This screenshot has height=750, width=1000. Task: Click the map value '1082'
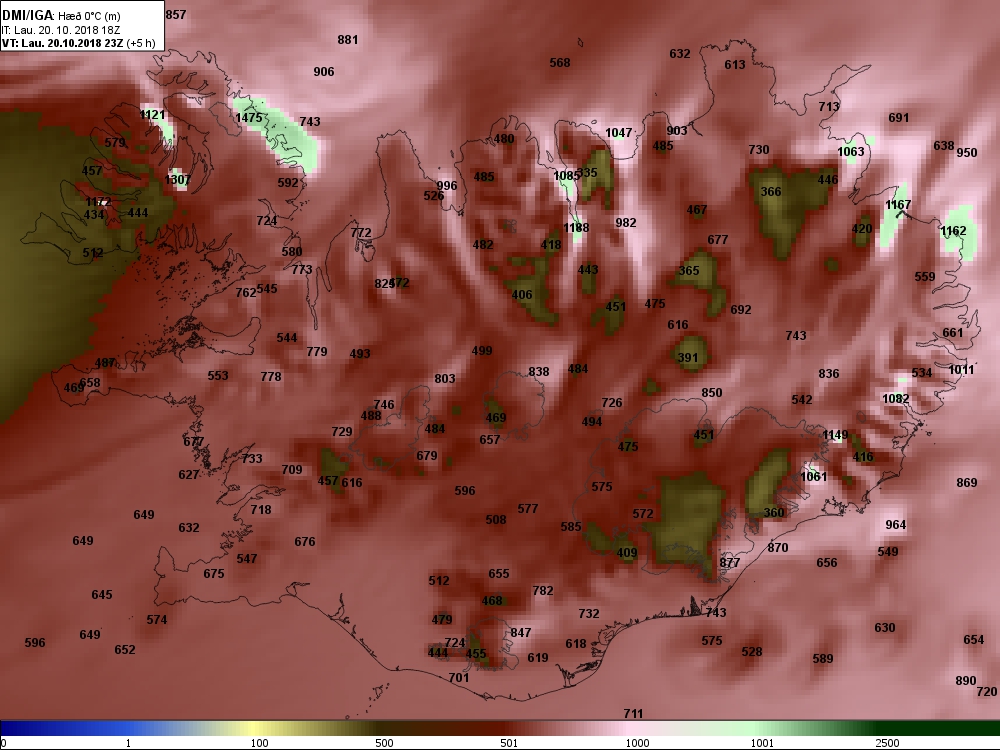coord(895,399)
